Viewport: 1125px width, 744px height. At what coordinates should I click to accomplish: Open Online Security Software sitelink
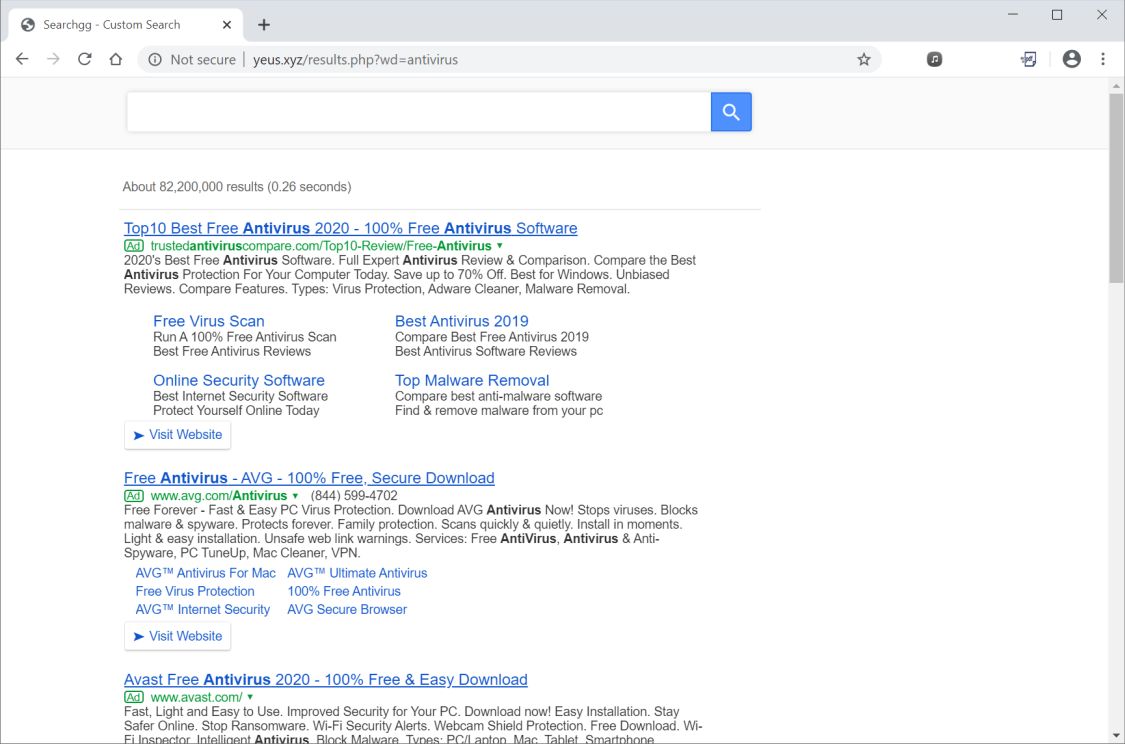[x=238, y=380]
